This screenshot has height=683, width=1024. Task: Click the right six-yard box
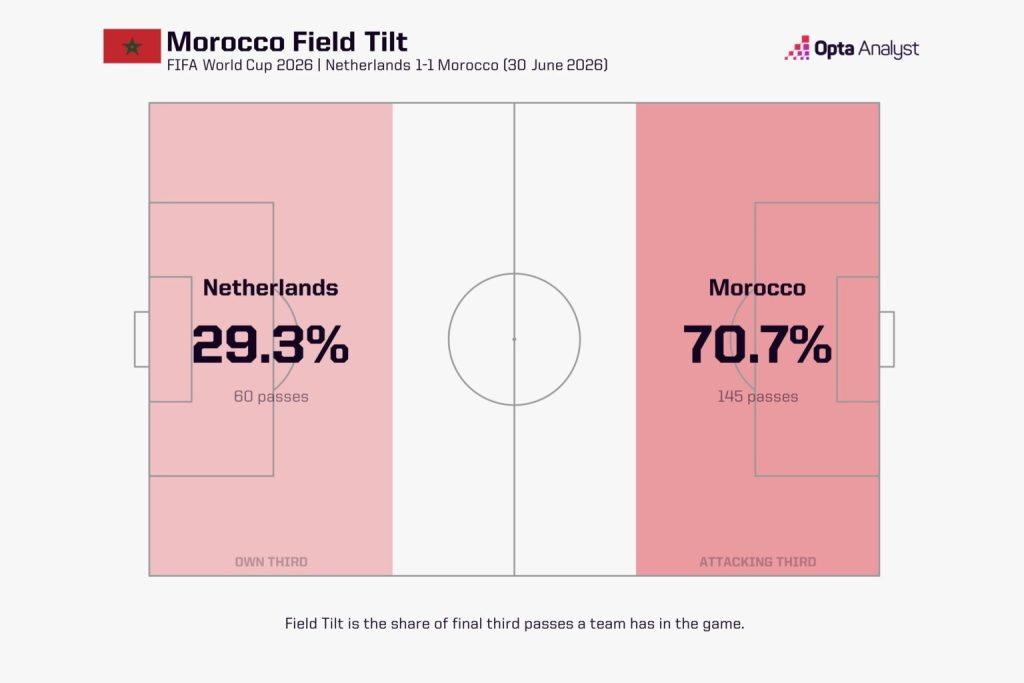pyautogui.click(x=858, y=339)
